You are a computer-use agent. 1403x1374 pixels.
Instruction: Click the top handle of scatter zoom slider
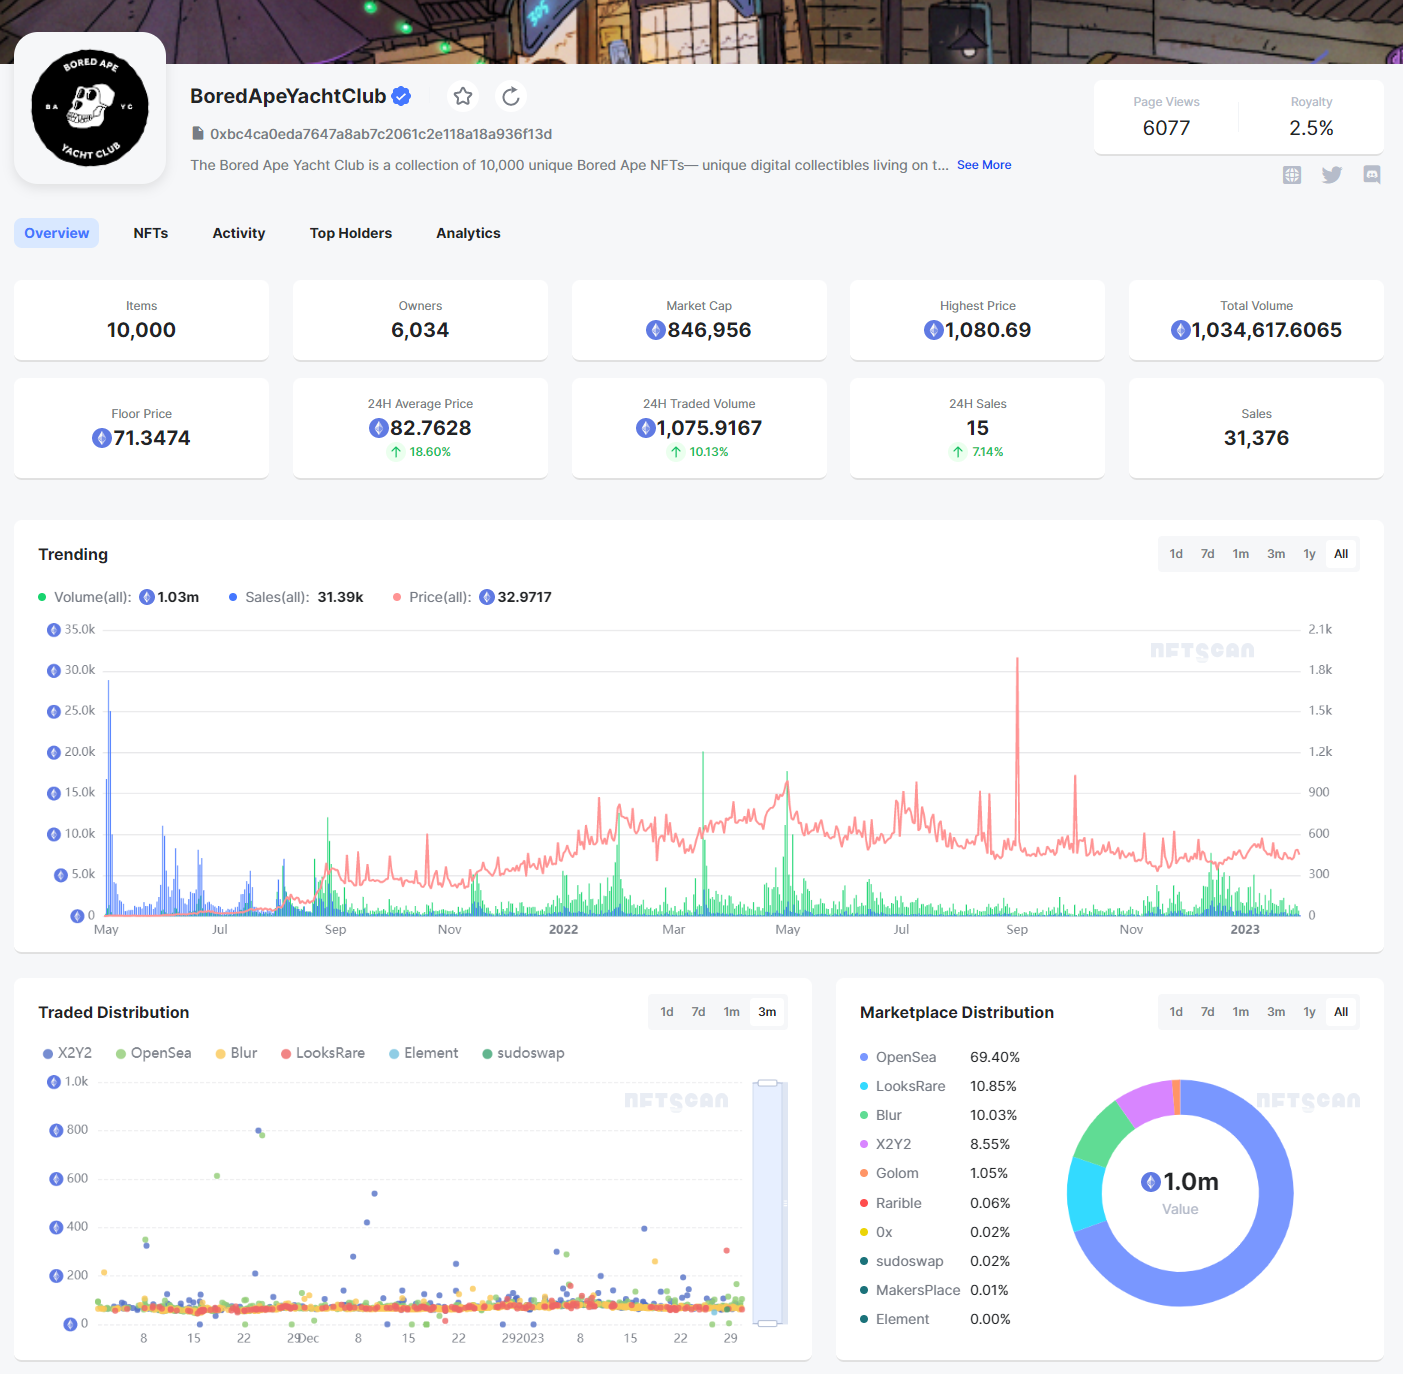768,1083
